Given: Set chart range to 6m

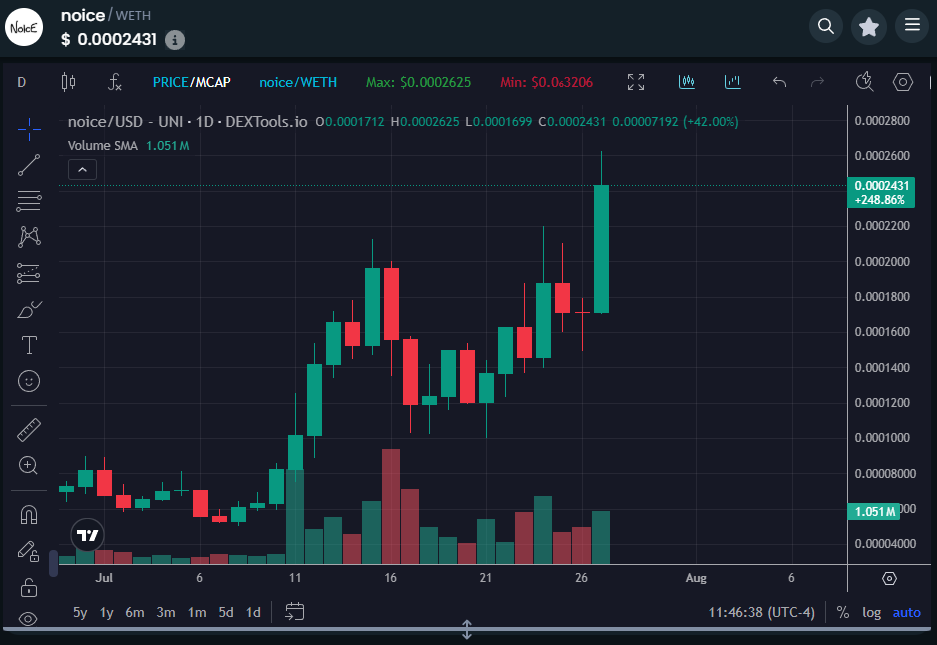Looking at the screenshot, I should 134,613.
